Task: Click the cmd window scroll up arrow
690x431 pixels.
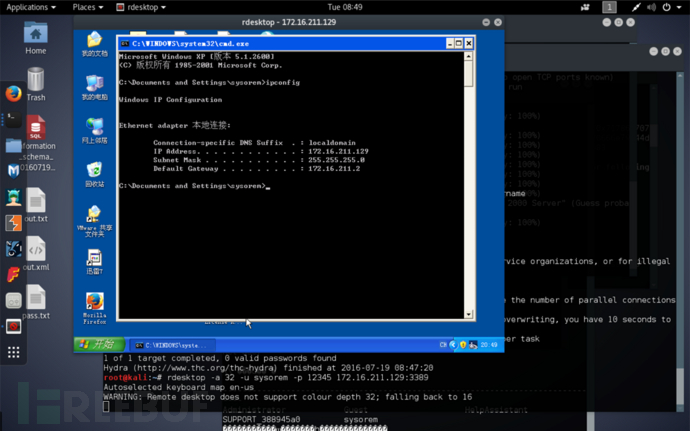Action: tap(469, 56)
